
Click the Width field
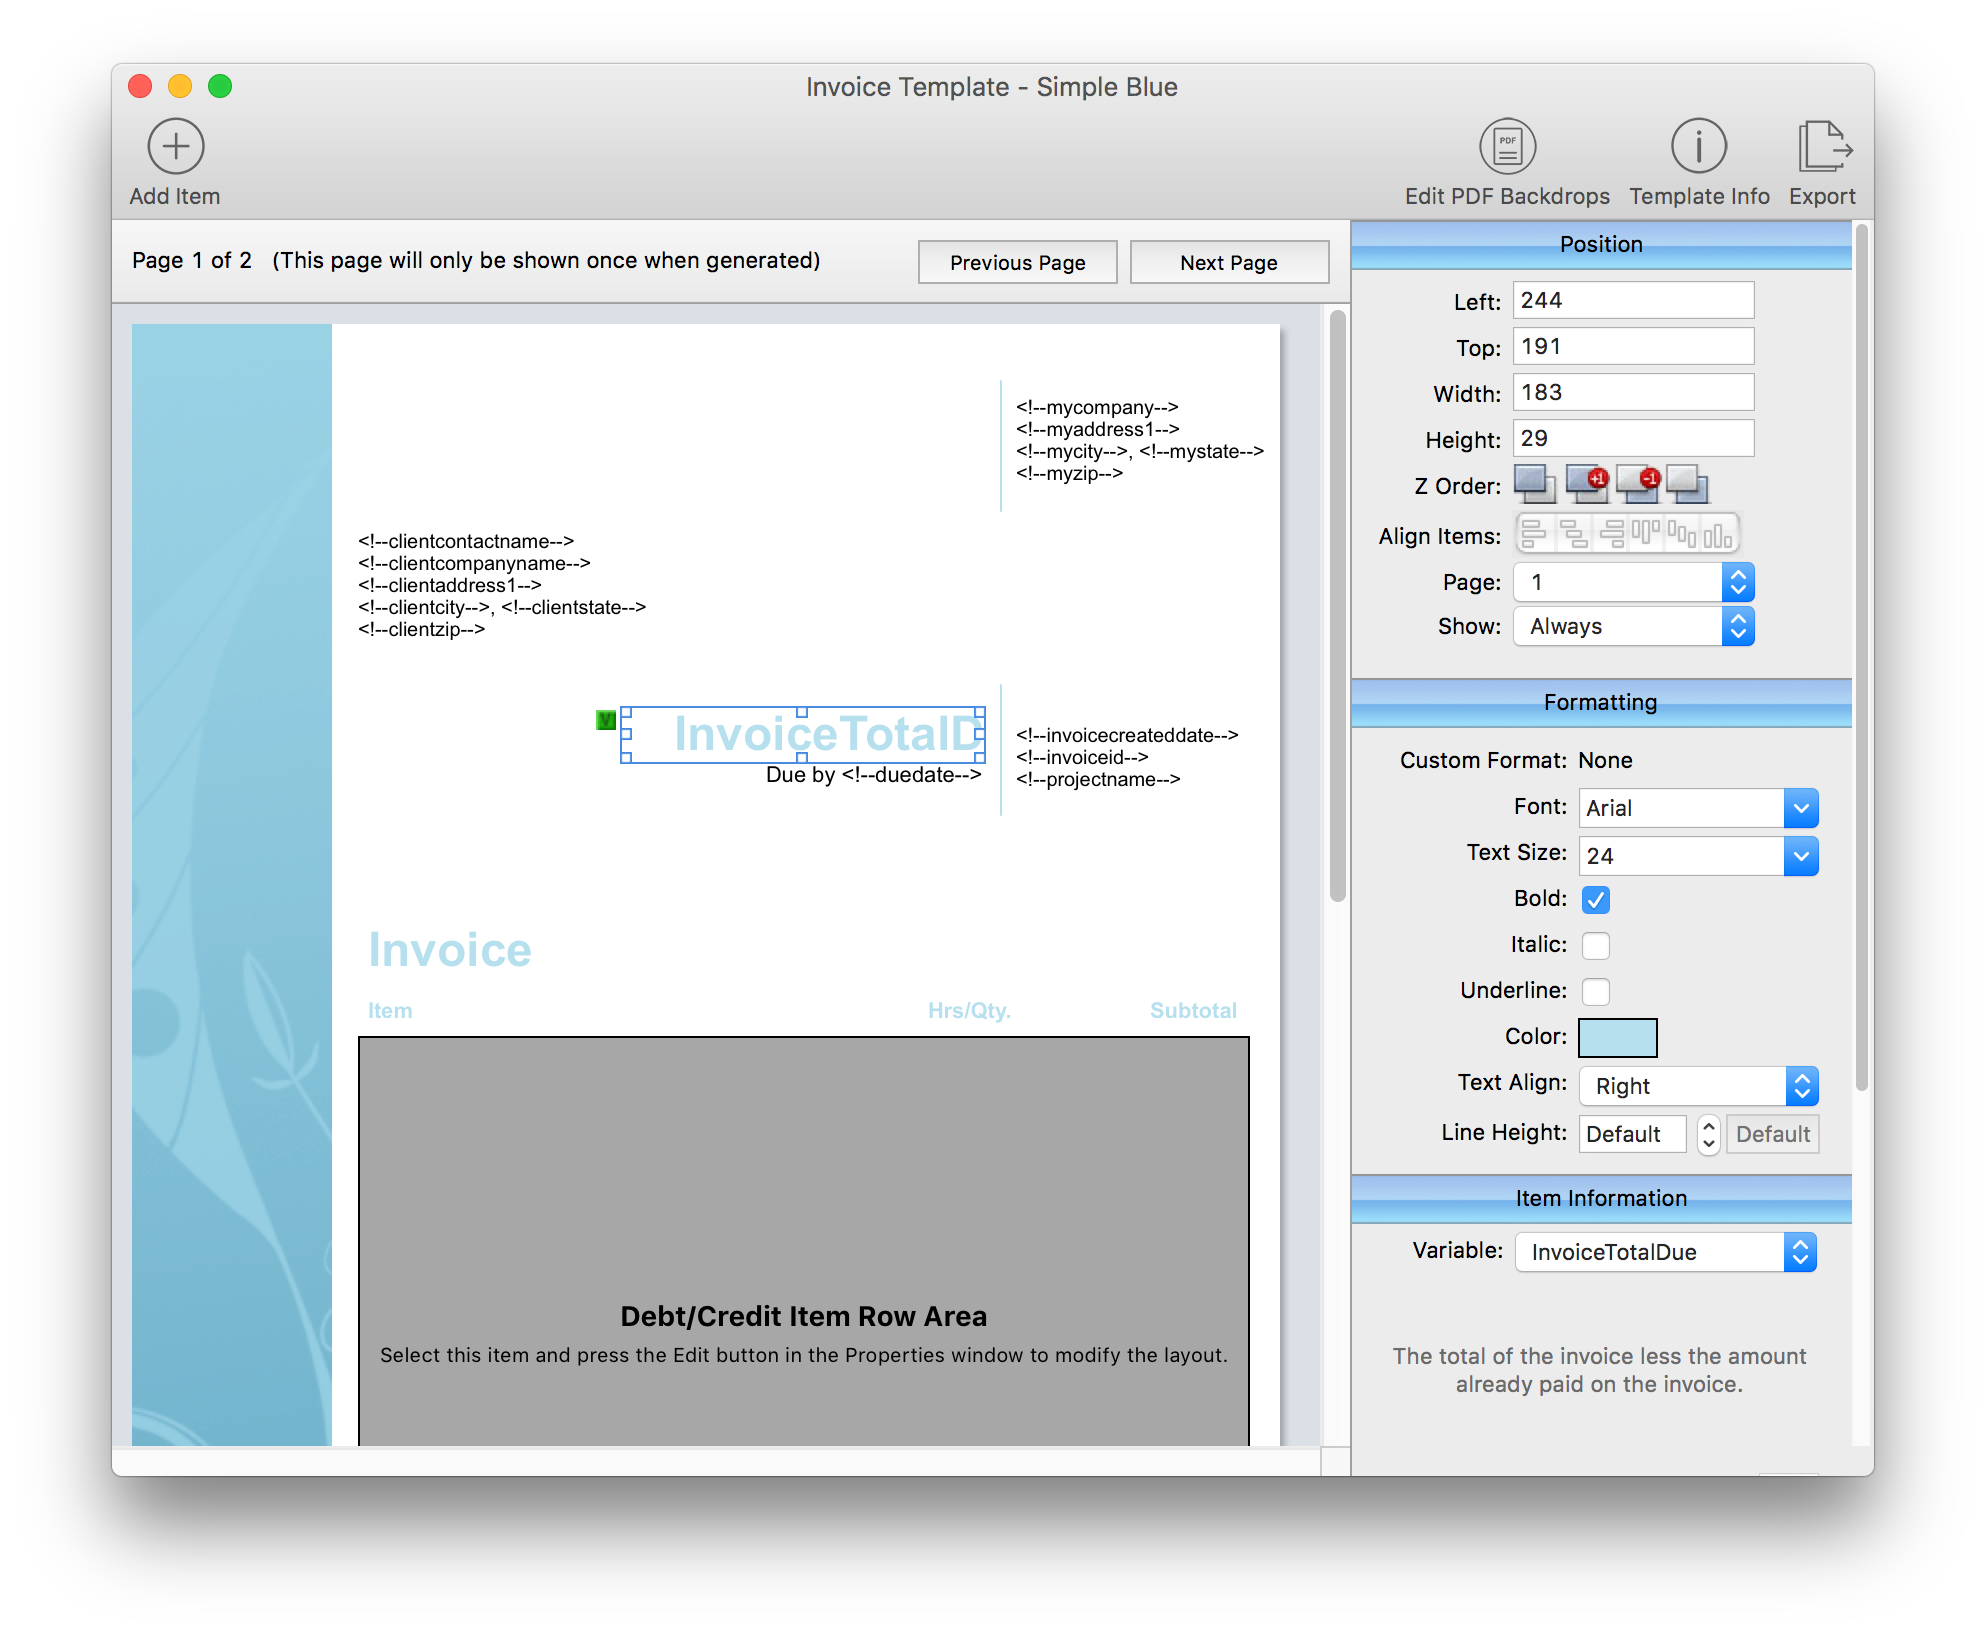coord(1633,392)
